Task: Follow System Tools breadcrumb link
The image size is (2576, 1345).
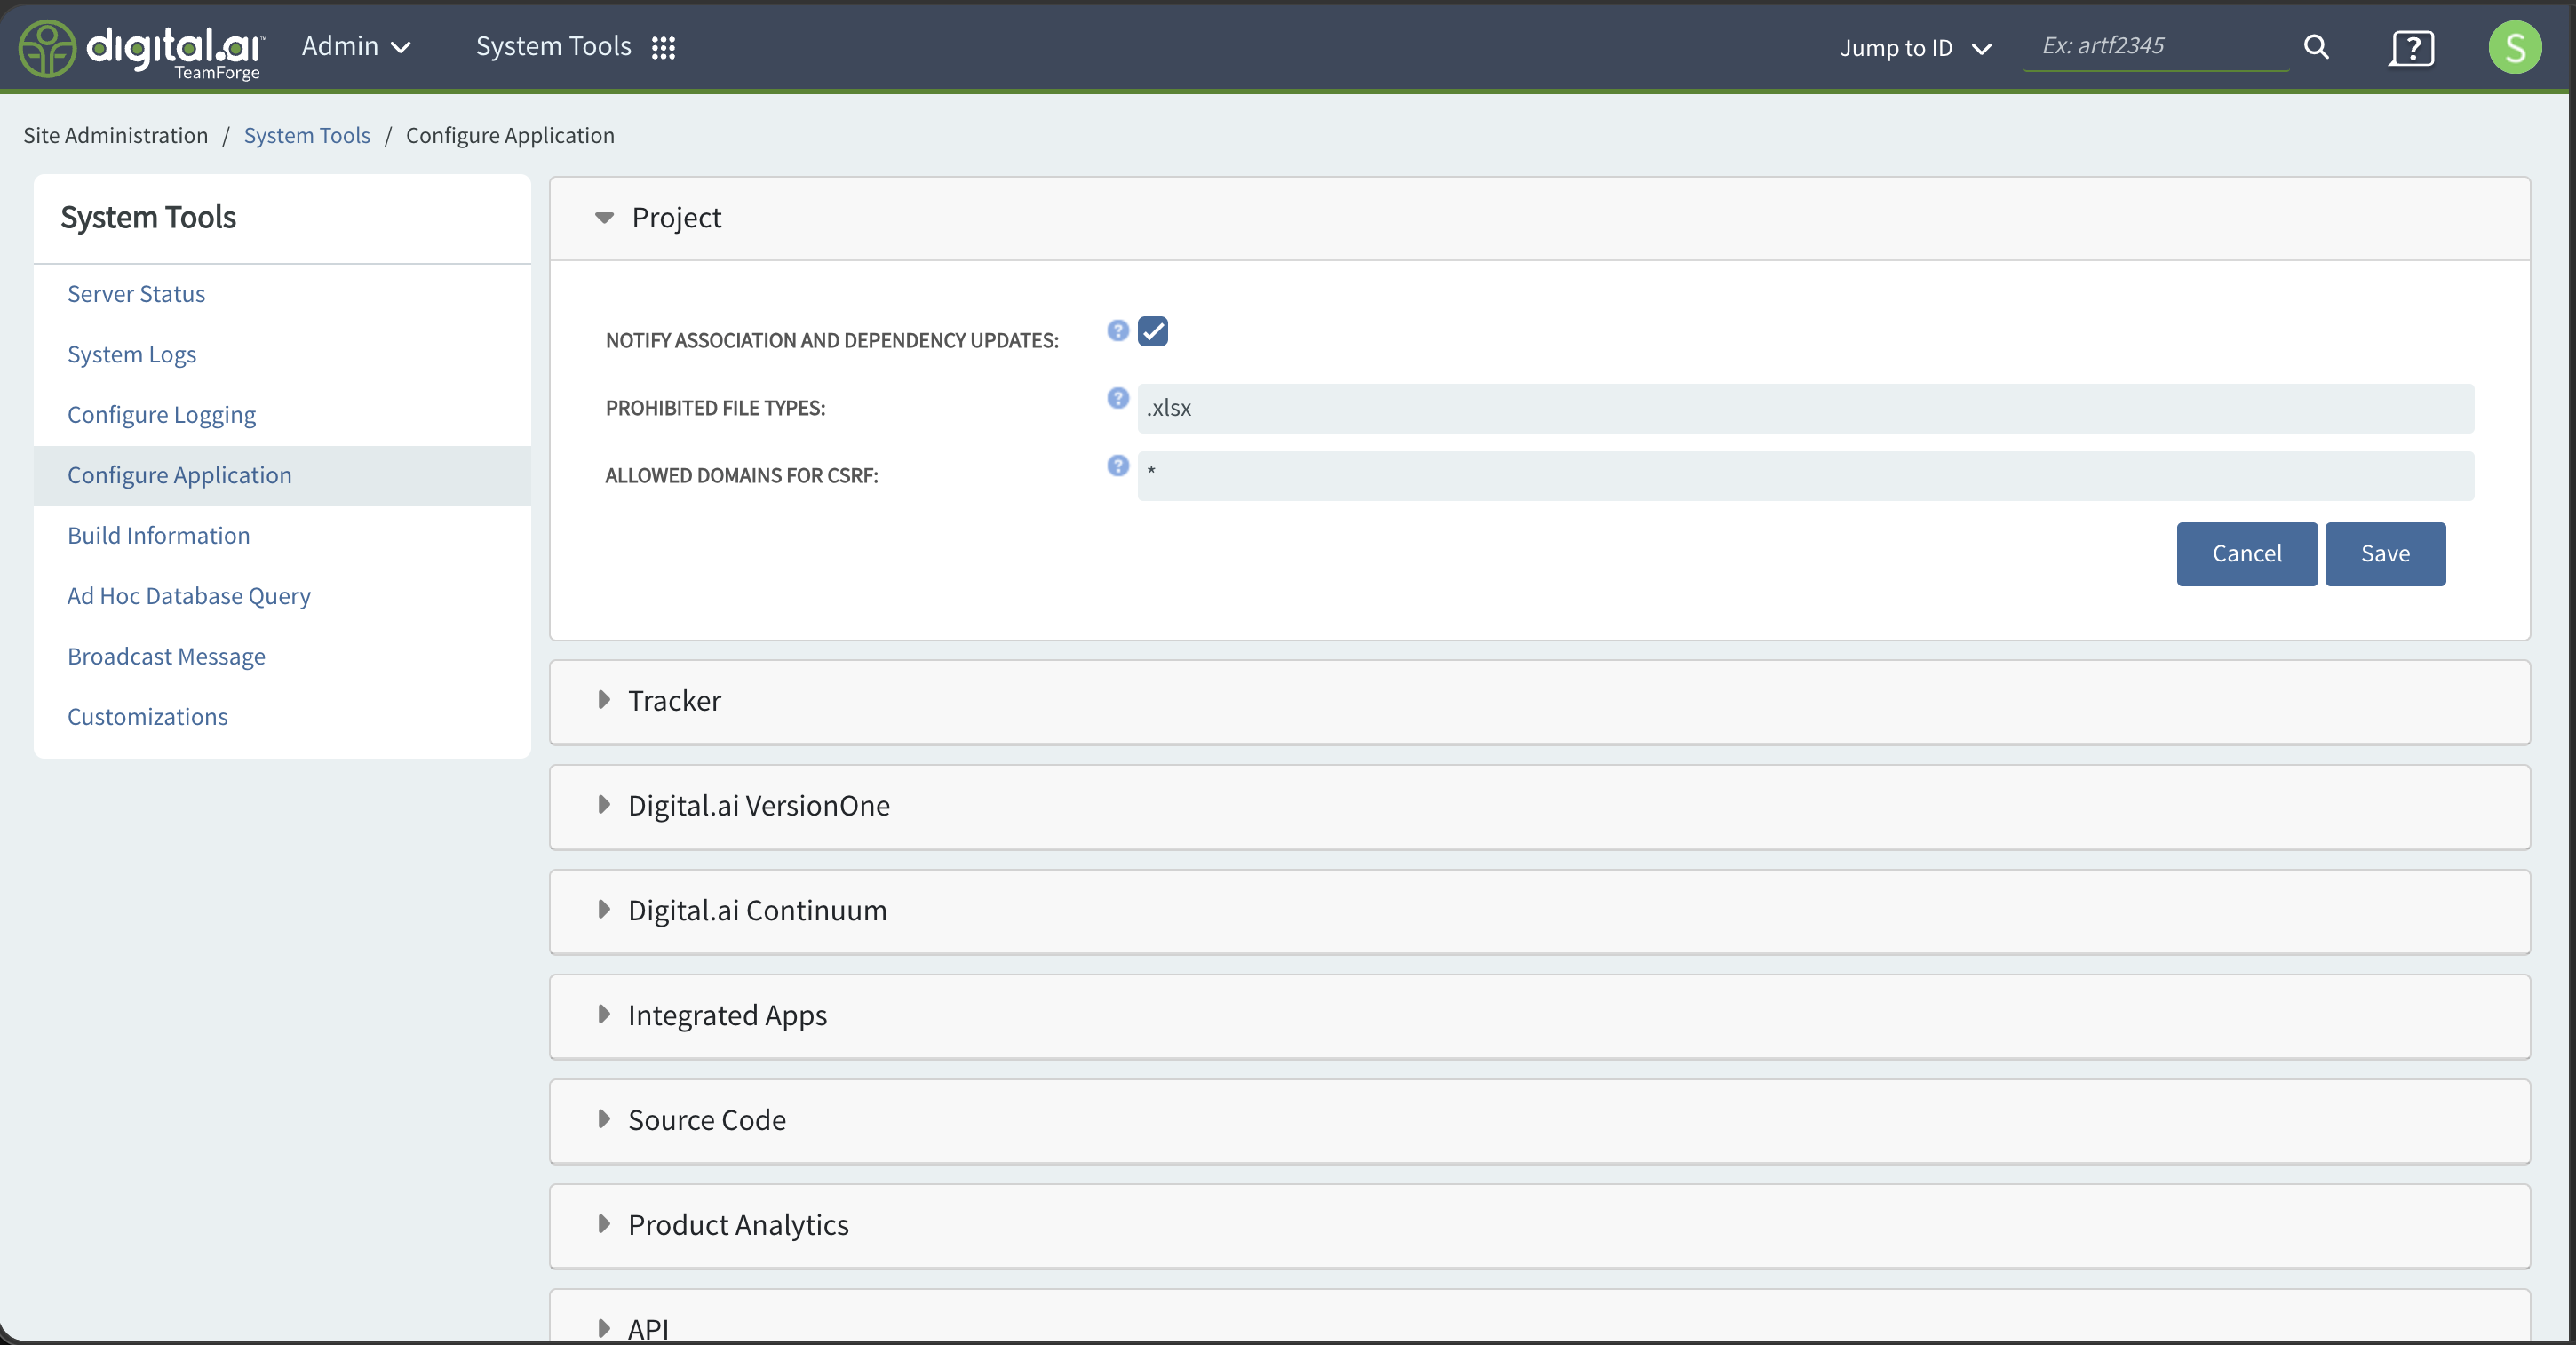Action: point(306,135)
